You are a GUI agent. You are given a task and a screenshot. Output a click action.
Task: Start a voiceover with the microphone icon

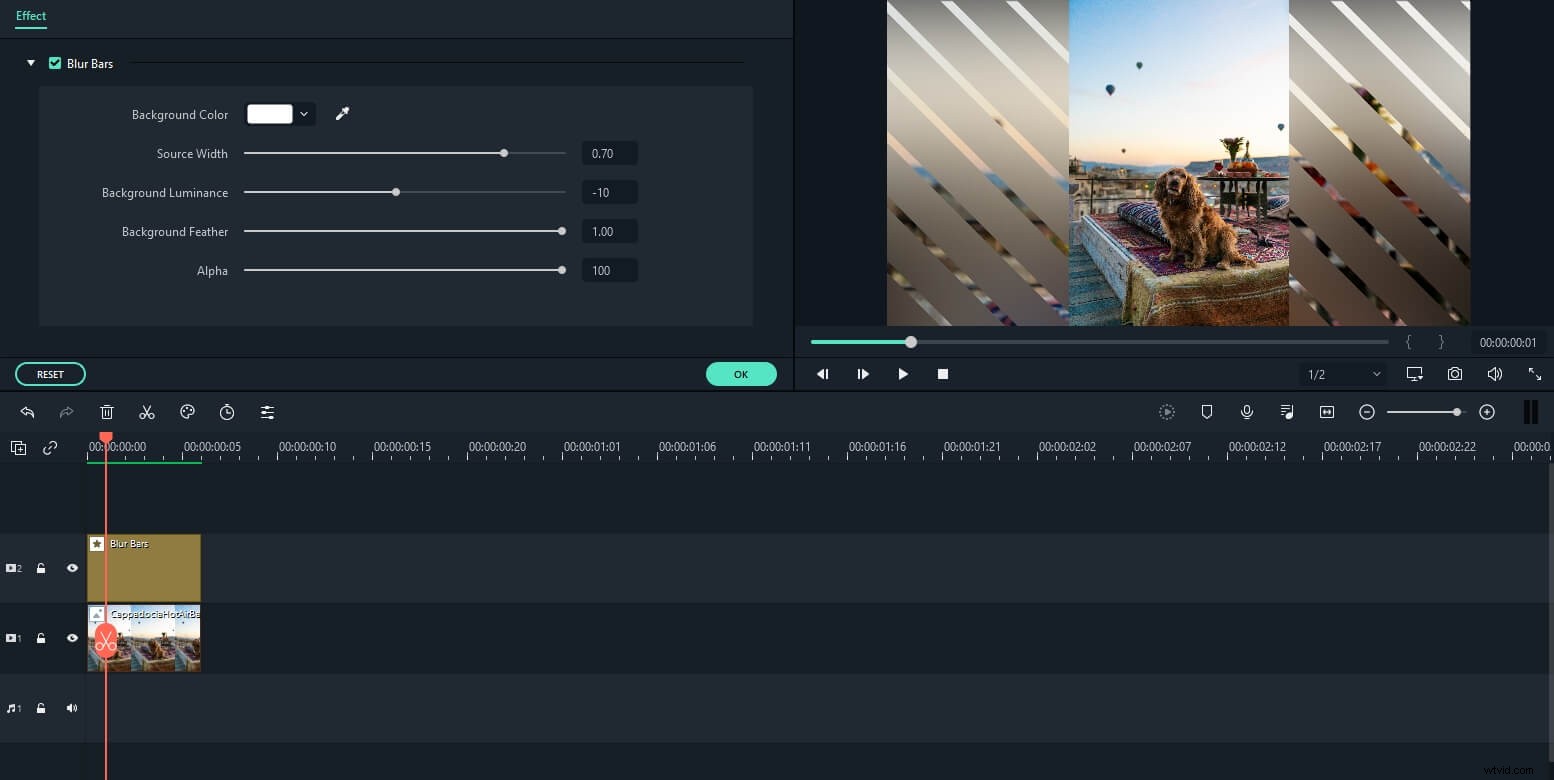tap(1247, 411)
